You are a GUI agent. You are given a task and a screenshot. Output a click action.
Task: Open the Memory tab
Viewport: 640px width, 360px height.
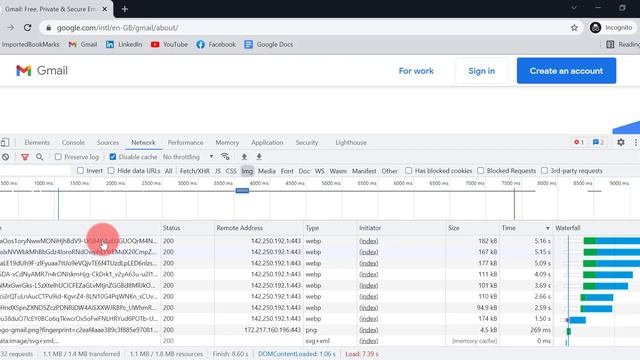coord(227,142)
